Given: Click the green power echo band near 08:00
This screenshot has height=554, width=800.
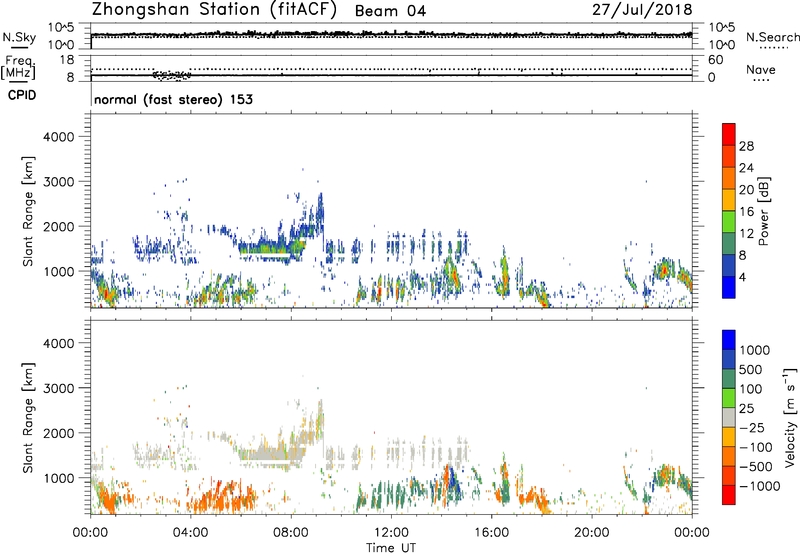Looking at the screenshot, I should coord(270,250).
